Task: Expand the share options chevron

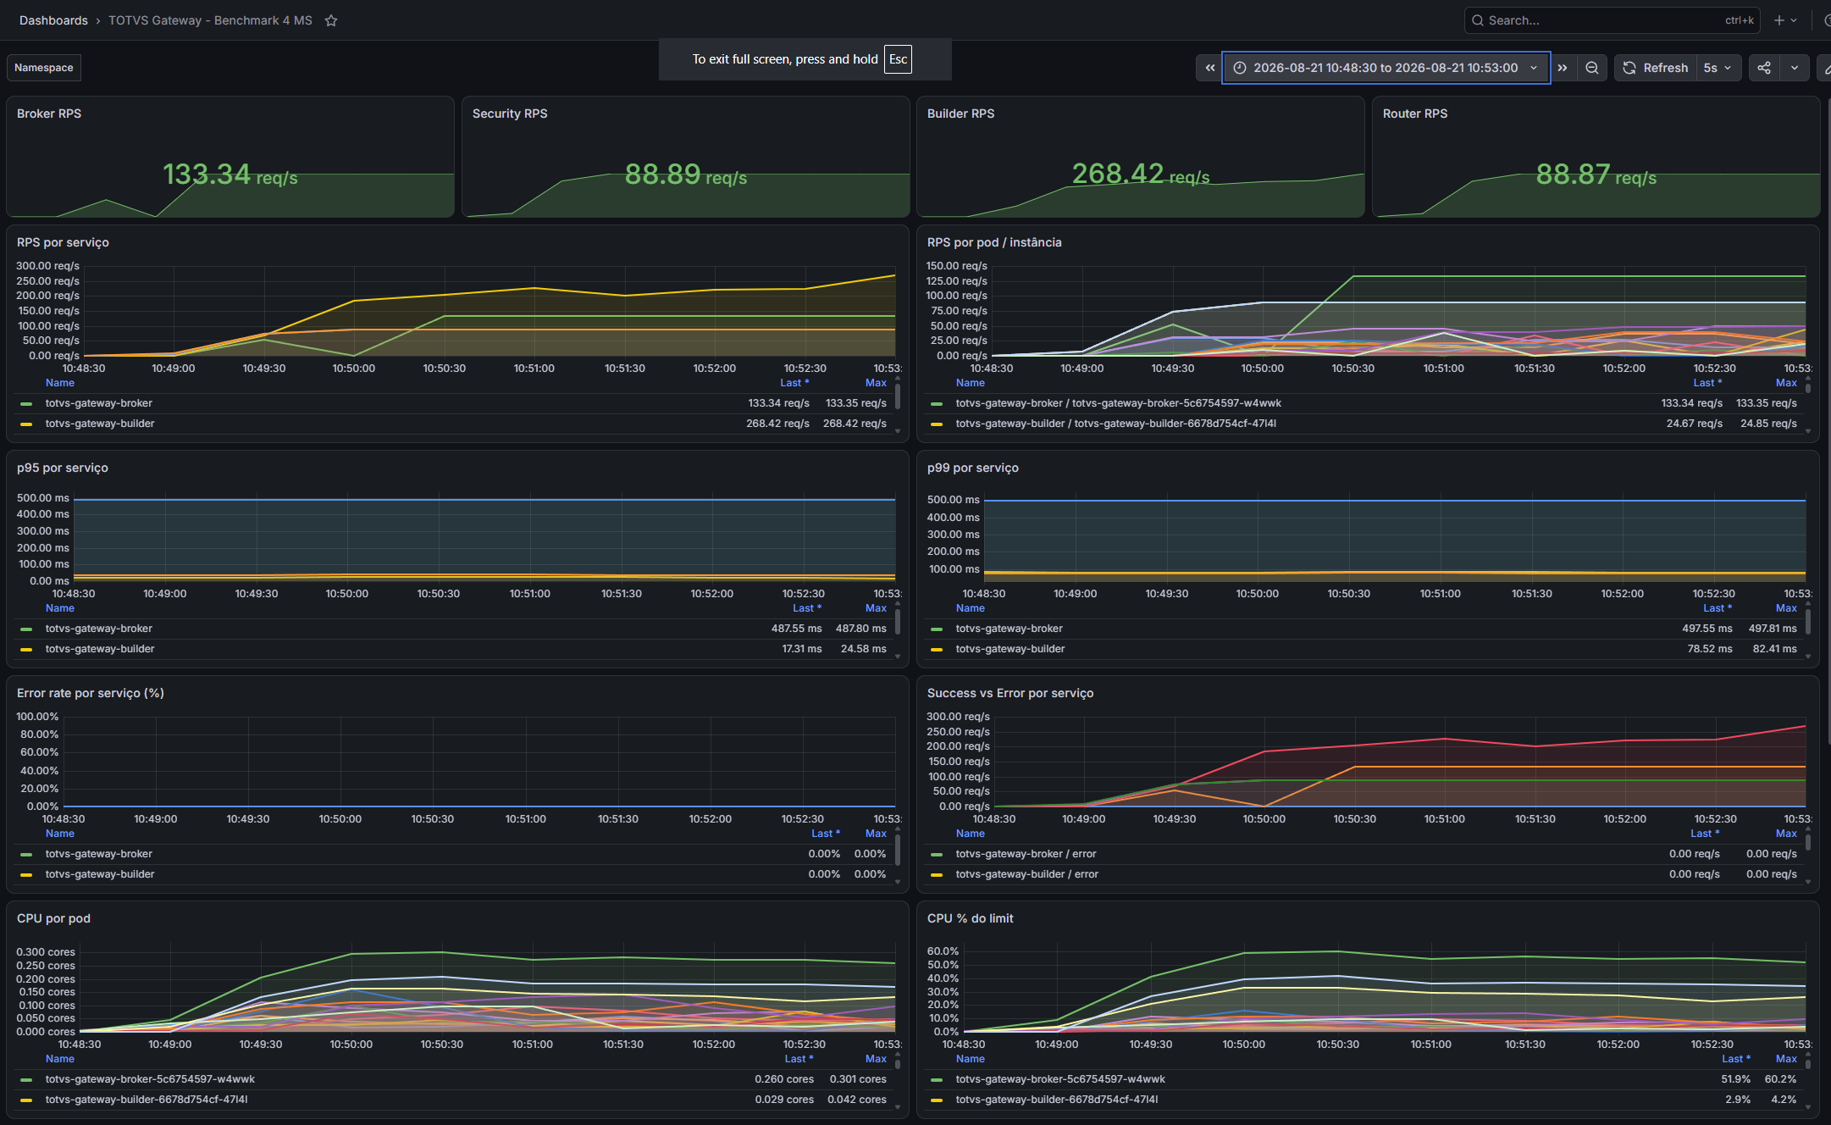Action: tap(1794, 68)
